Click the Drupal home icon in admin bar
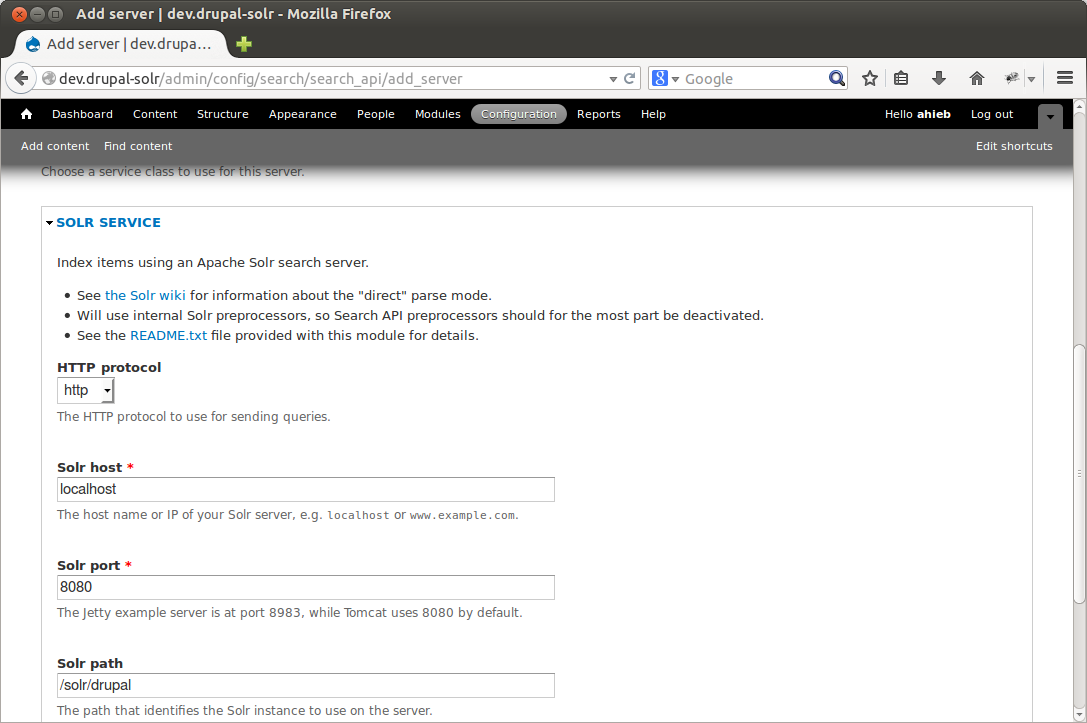This screenshot has width=1087, height=723. pyautogui.click(x=26, y=114)
